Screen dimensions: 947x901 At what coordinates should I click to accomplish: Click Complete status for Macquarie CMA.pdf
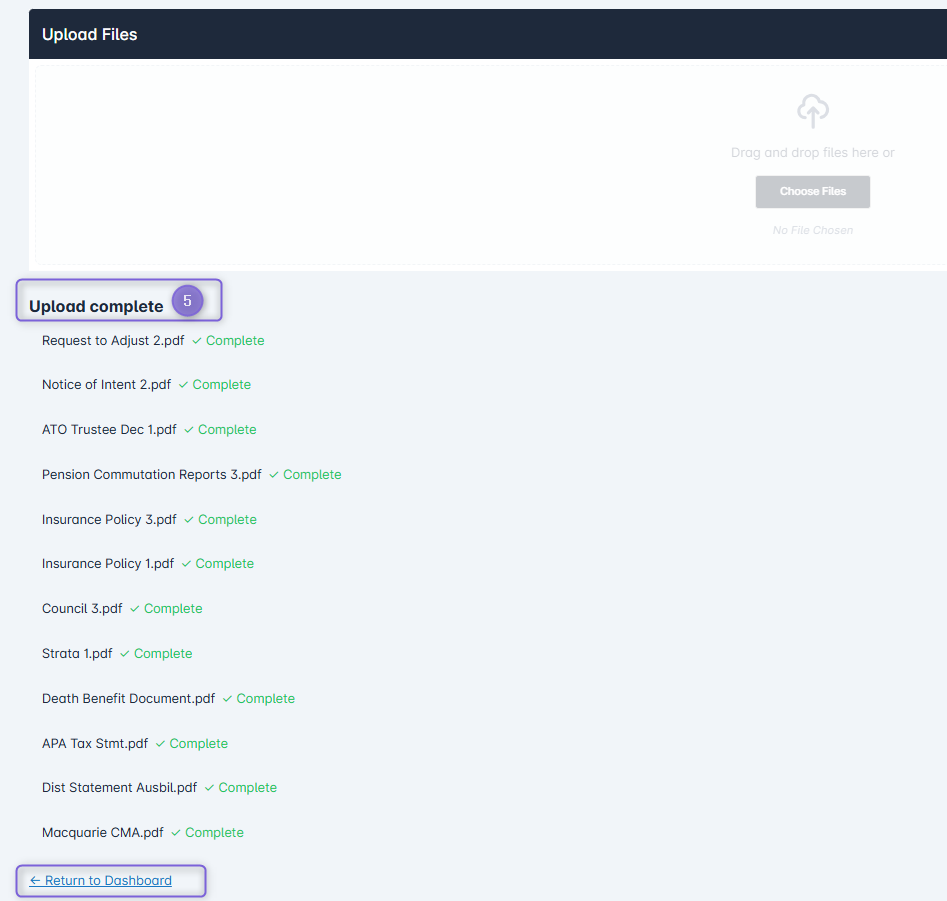tap(214, 832)
